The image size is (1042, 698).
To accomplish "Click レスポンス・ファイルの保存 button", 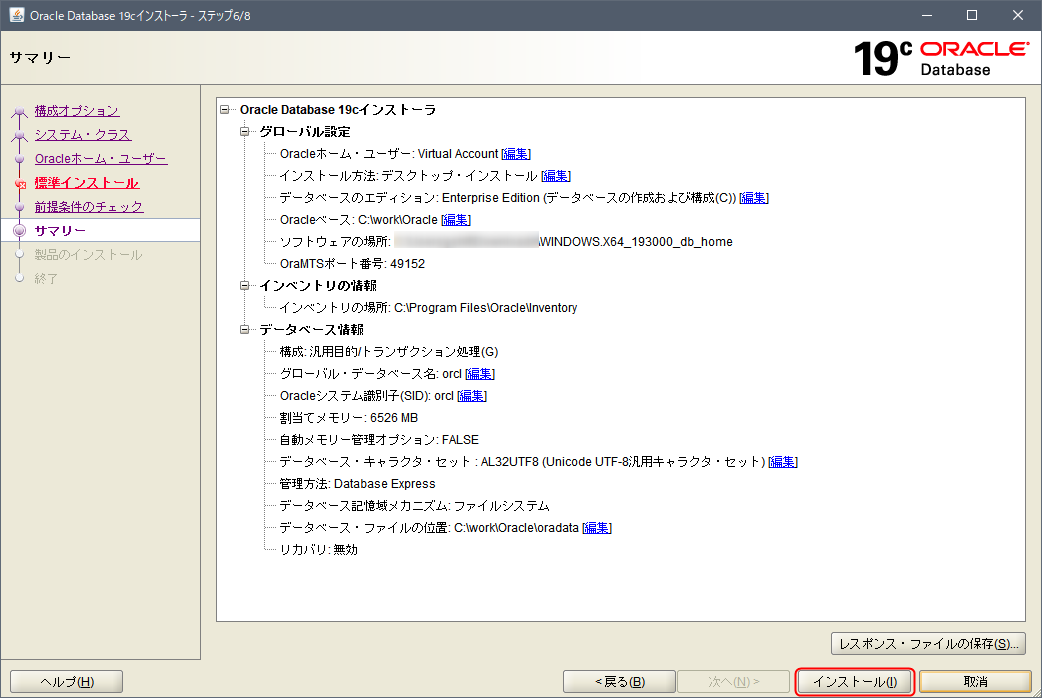I will coord(929,643).
